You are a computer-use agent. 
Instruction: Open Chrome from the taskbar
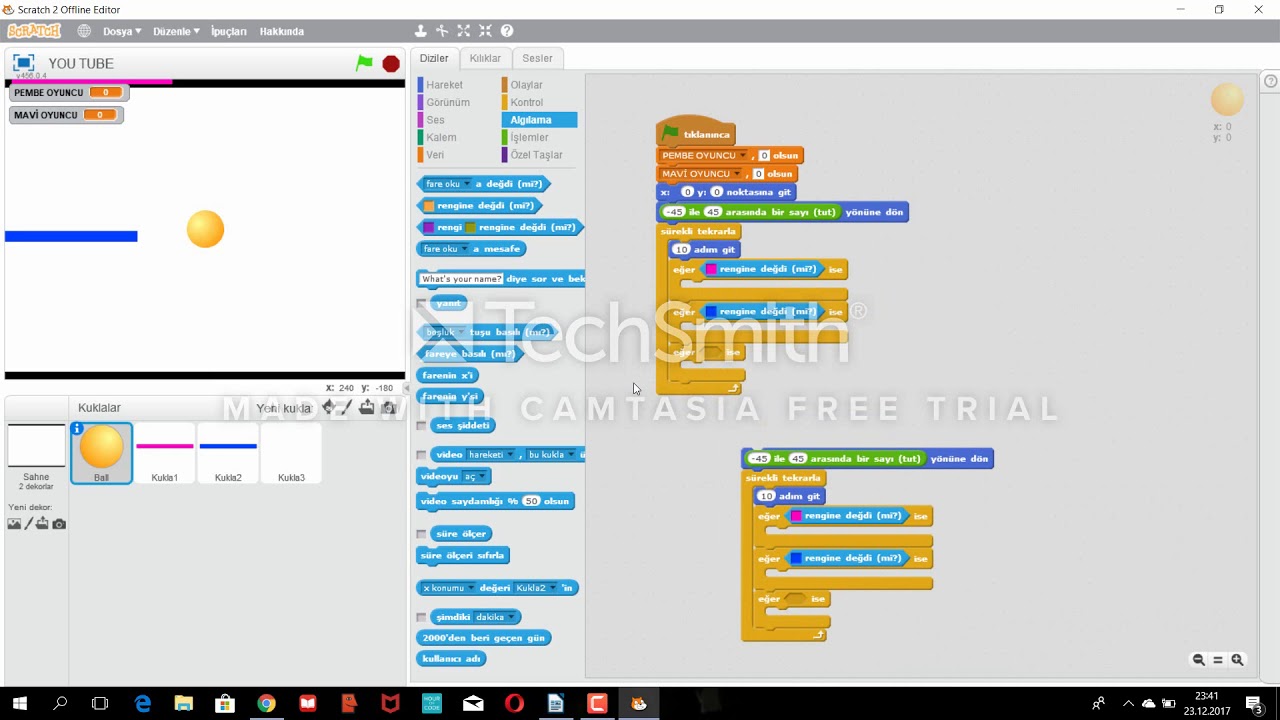coord(266,704)
